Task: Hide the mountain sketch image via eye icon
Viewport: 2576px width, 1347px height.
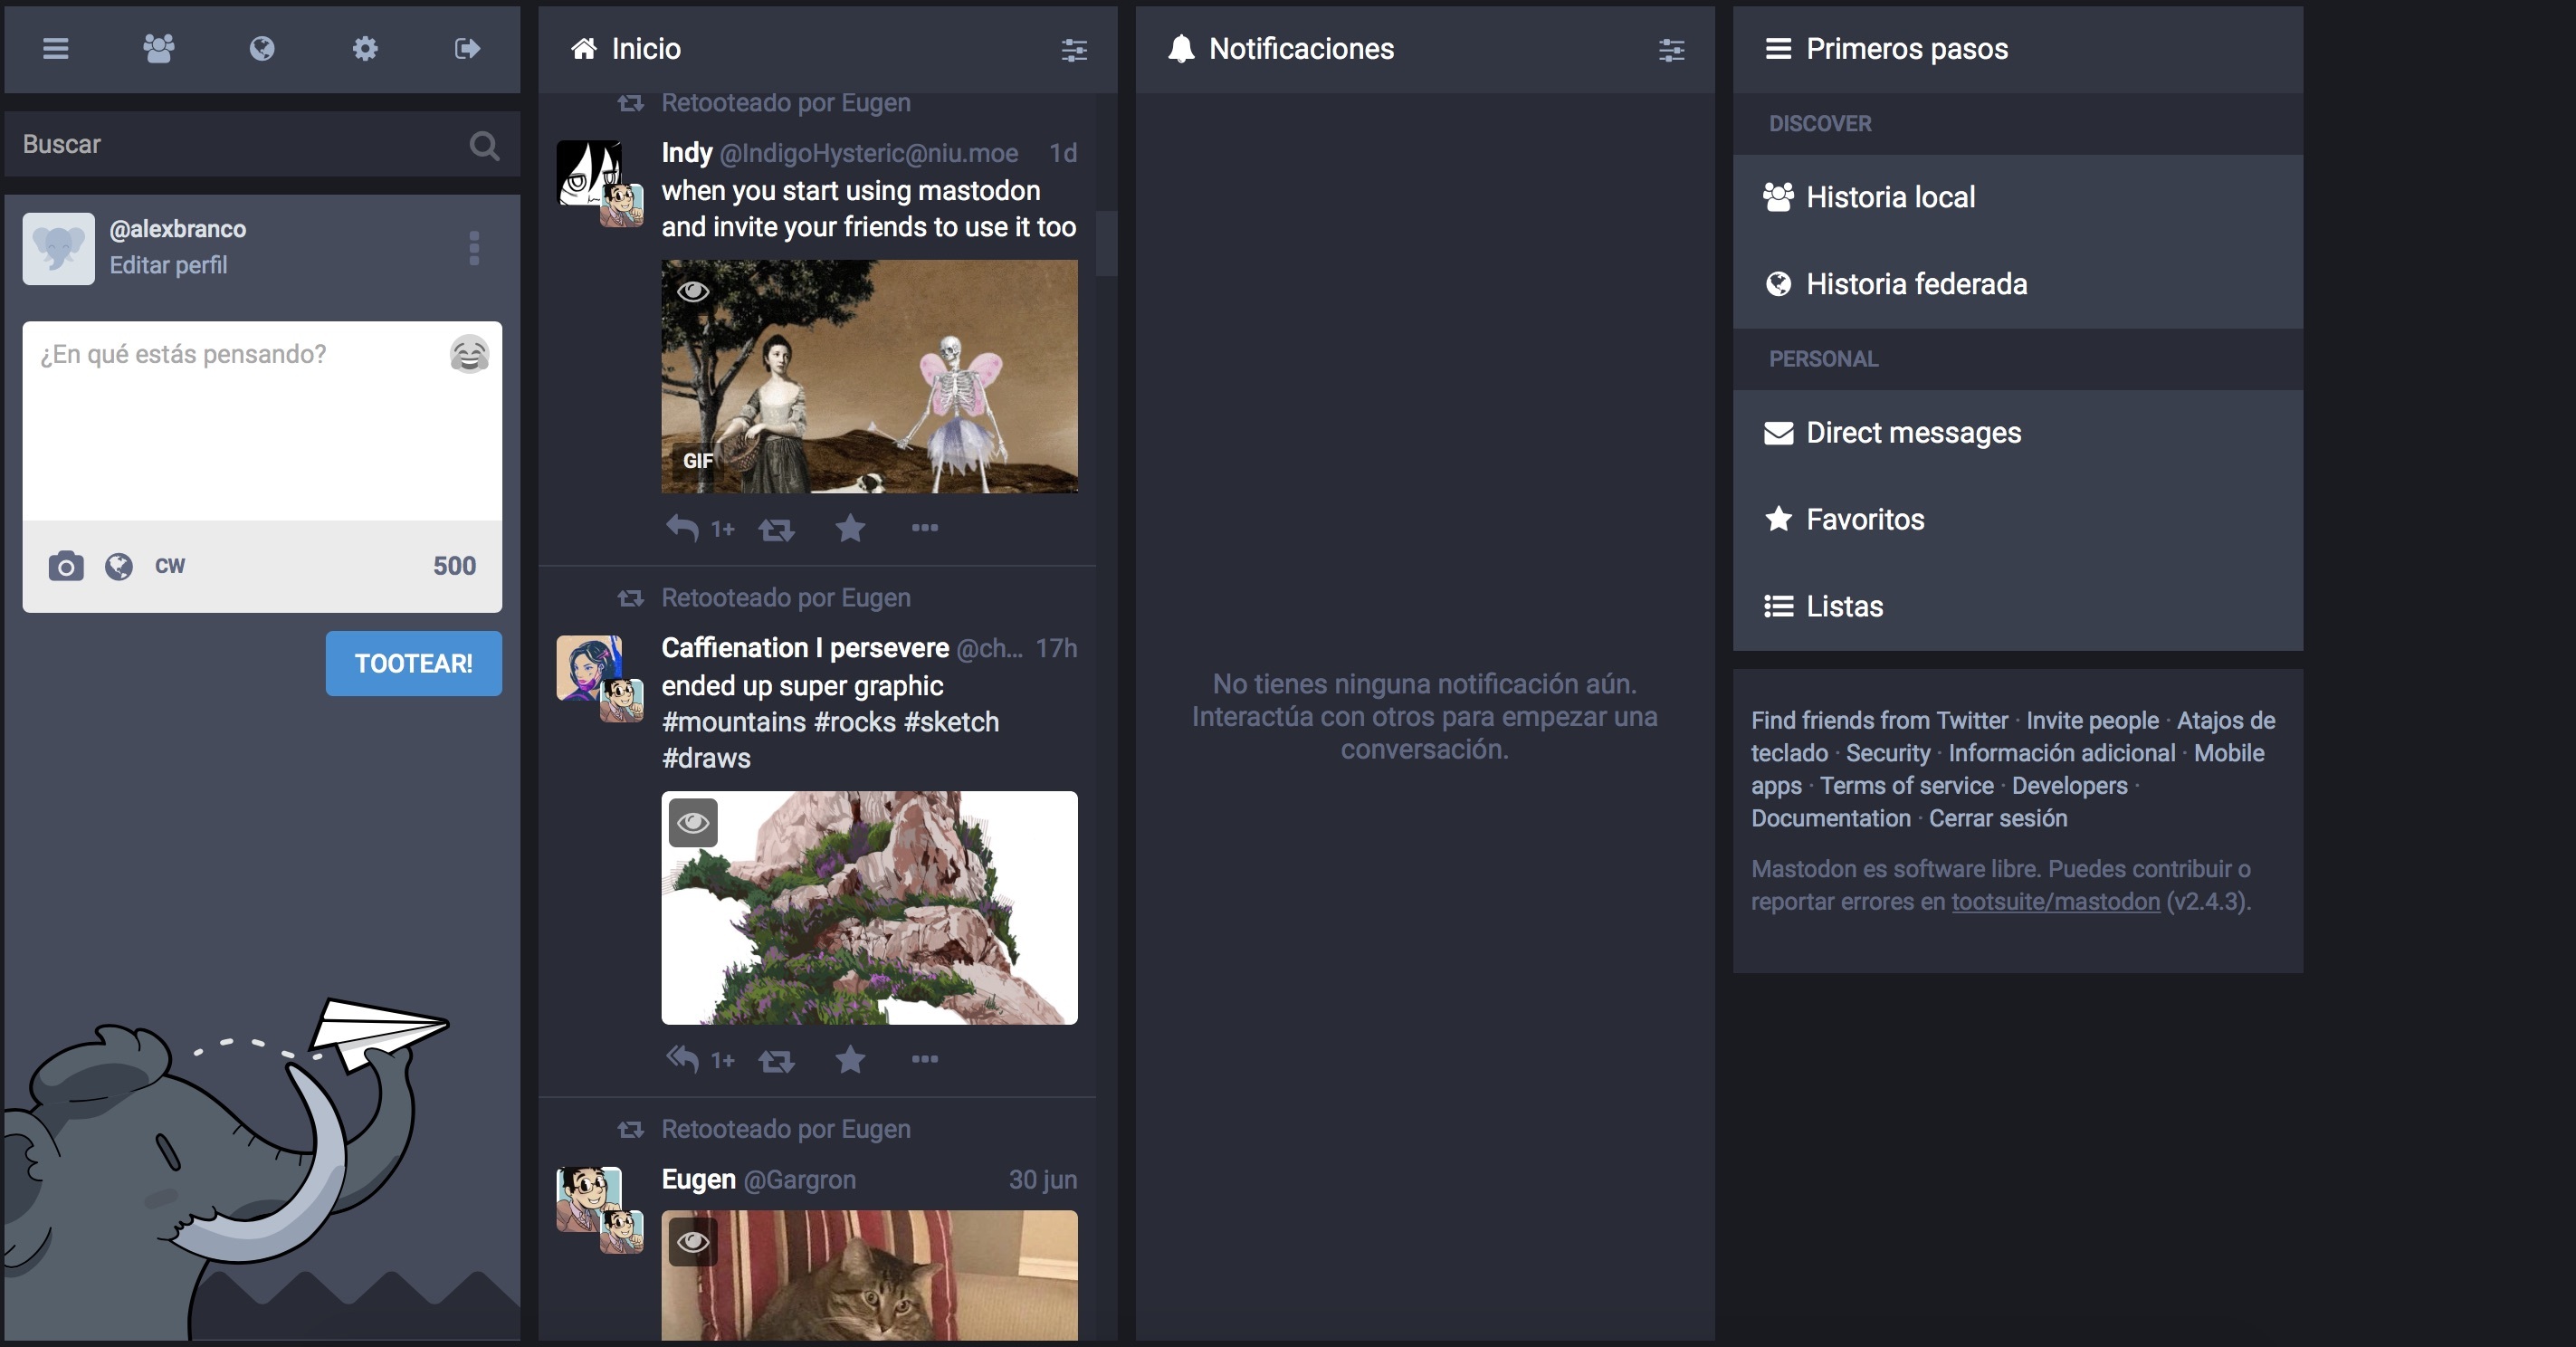Action: click(x=693, y=823)
